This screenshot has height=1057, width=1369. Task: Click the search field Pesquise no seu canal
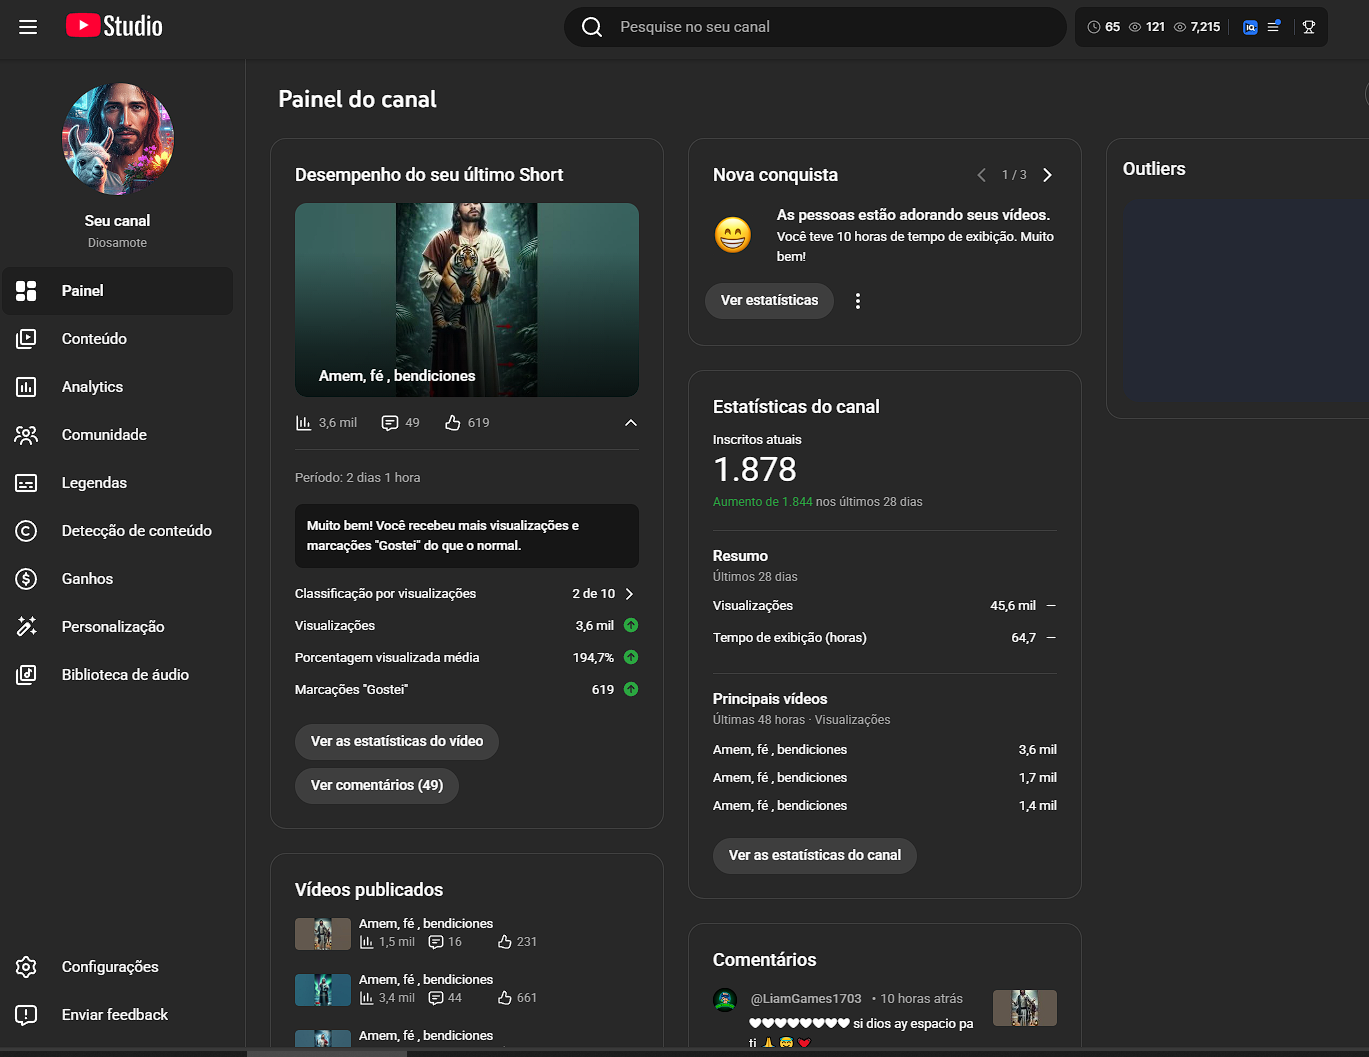[x=830, y=27]
